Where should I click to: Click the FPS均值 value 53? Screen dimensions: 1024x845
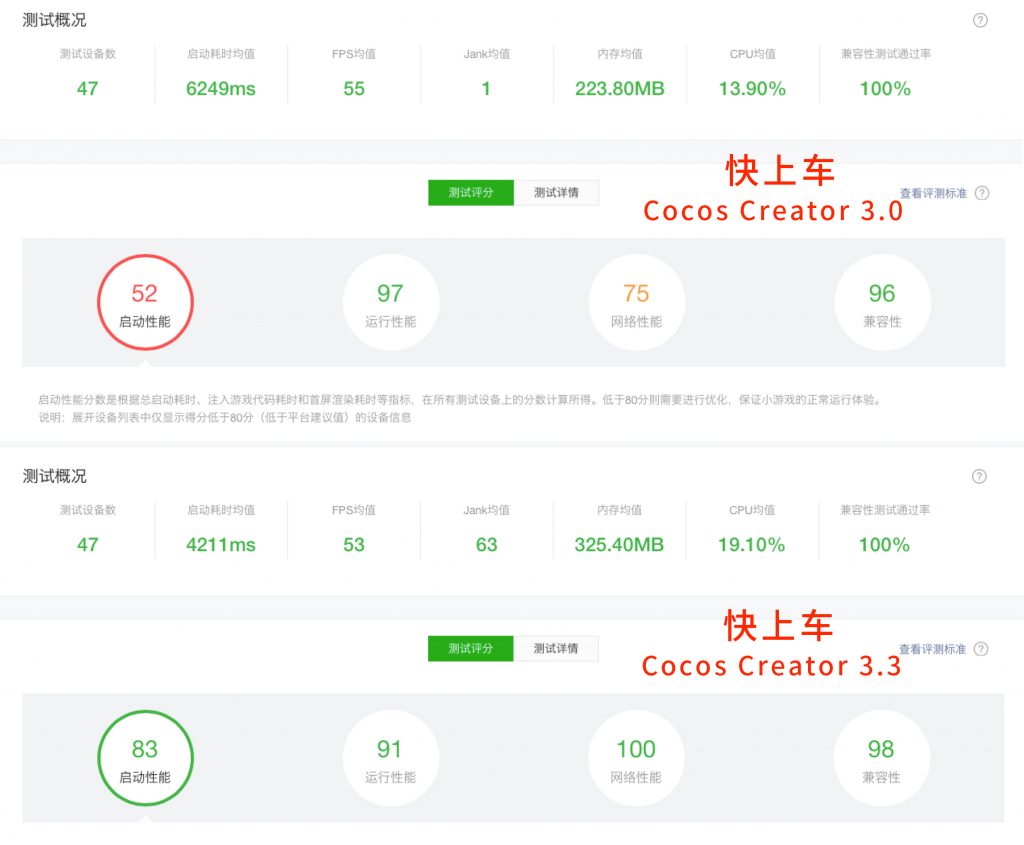pos(354,545)
